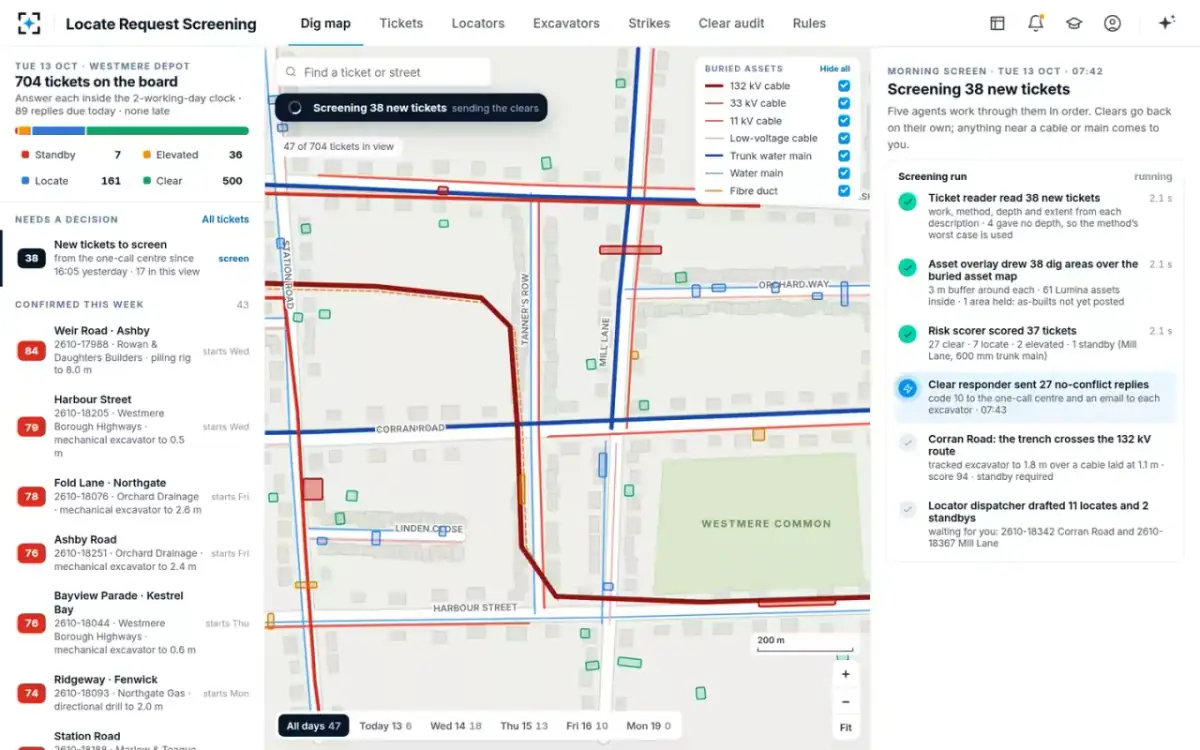Click Hide all buried assets link
1200x750 pixels.
[x=835, y=69]
